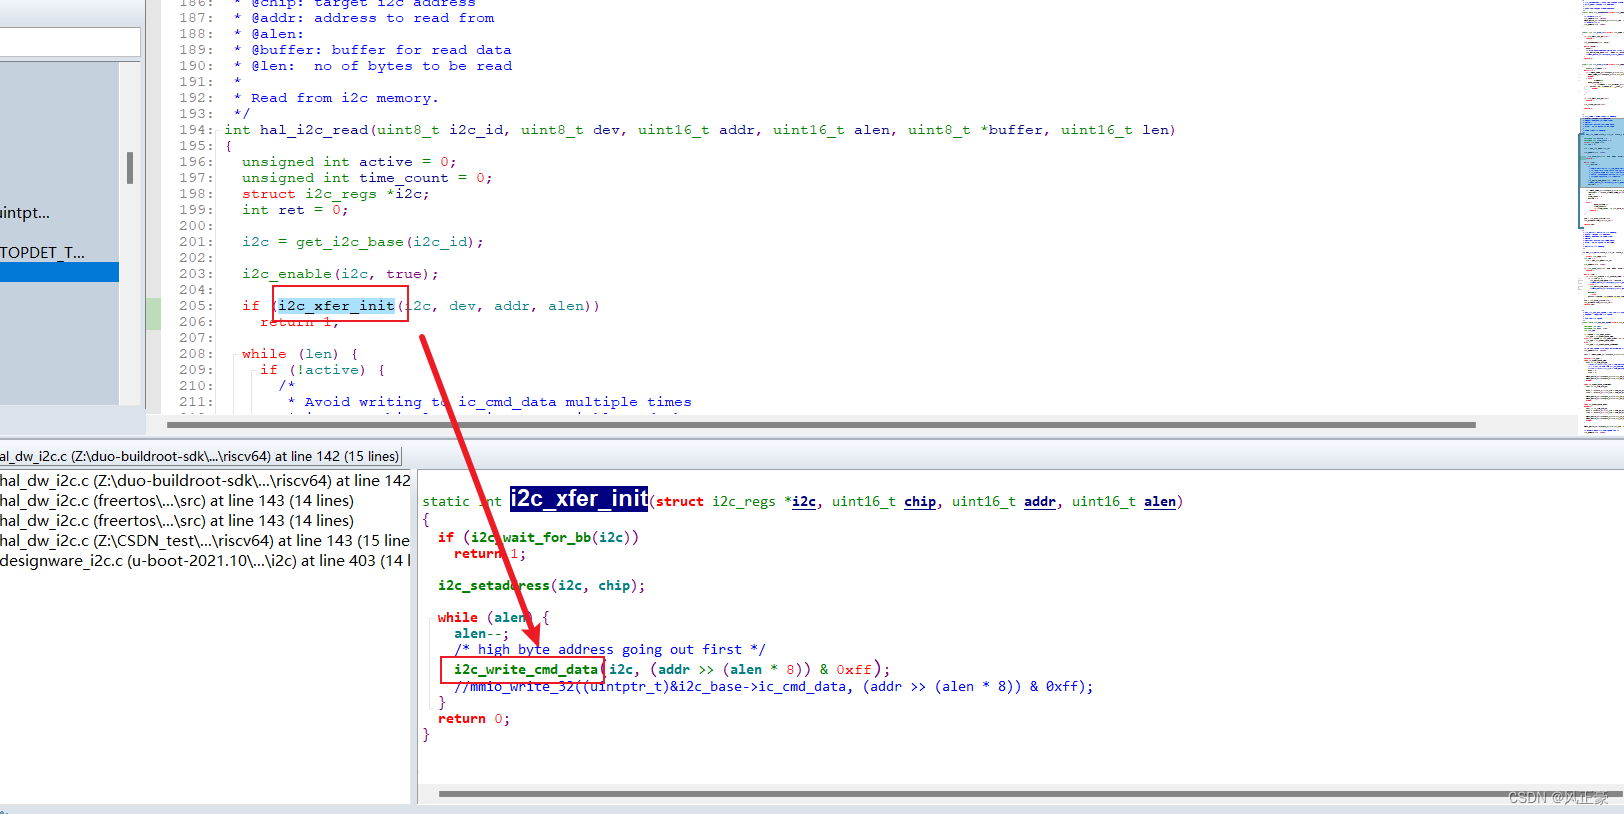1624x814 pixels.
Task: Open designware_i2c.c u-boot-2021.10 line 403 result
Action: coord(205,560)
